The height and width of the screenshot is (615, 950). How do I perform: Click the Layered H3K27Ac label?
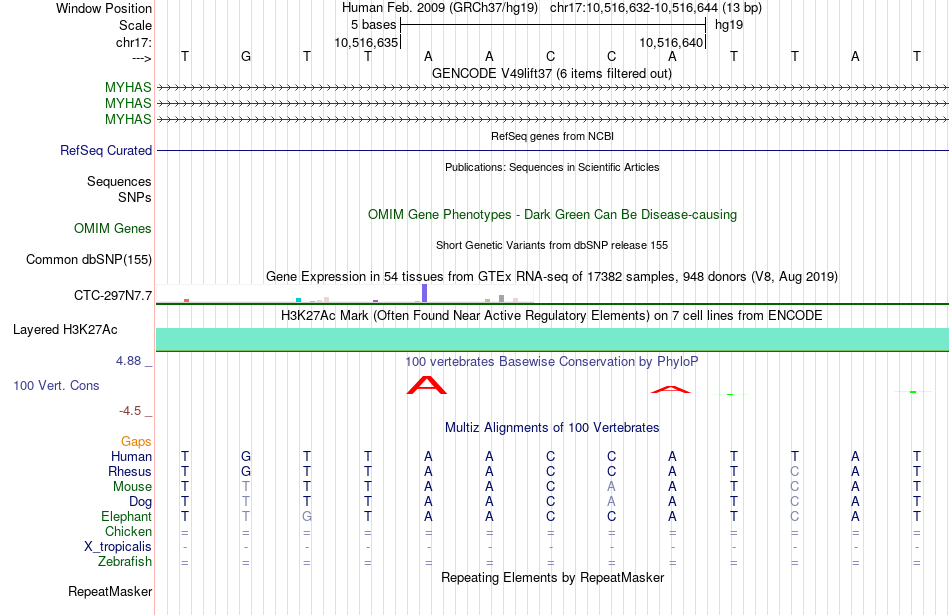65,330
